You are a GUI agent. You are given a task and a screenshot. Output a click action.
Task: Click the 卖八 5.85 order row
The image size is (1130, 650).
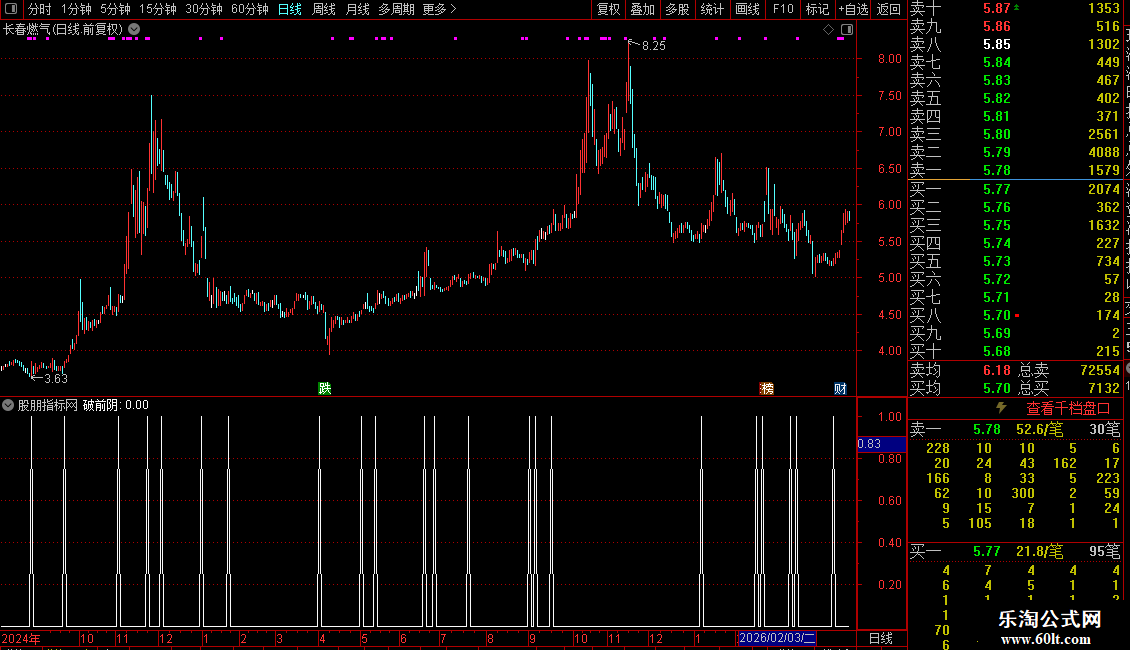(x=1015, y=44)
